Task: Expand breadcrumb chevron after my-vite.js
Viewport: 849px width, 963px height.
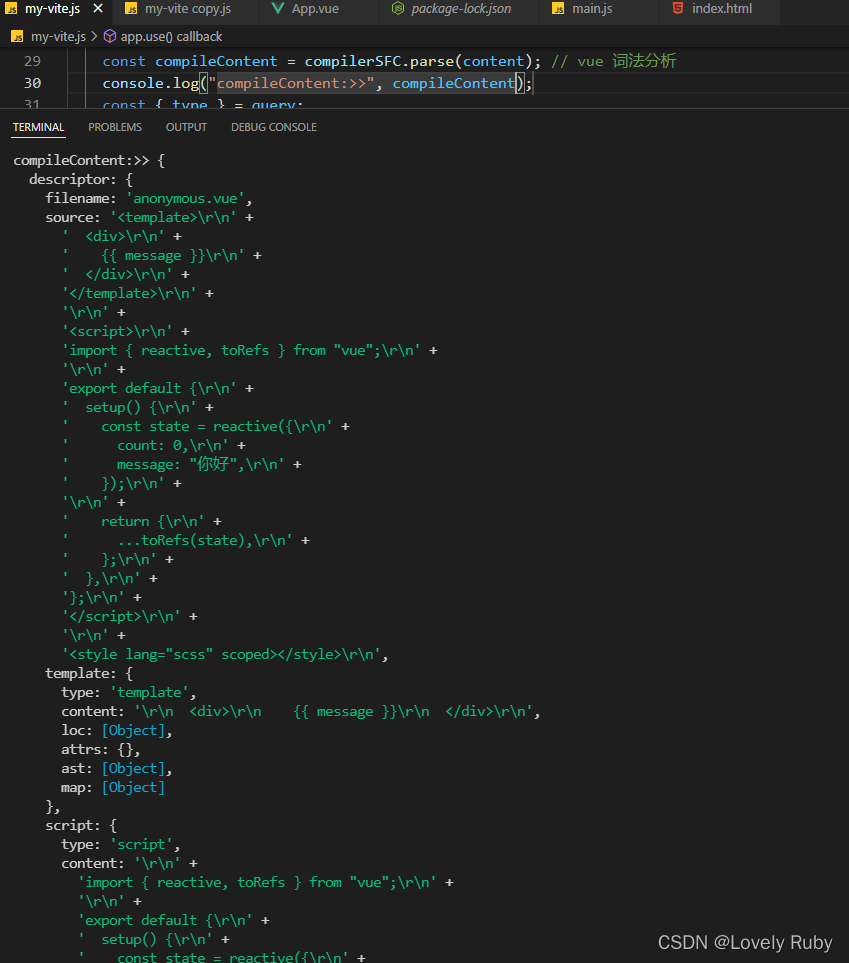Action: click(94, 37)
